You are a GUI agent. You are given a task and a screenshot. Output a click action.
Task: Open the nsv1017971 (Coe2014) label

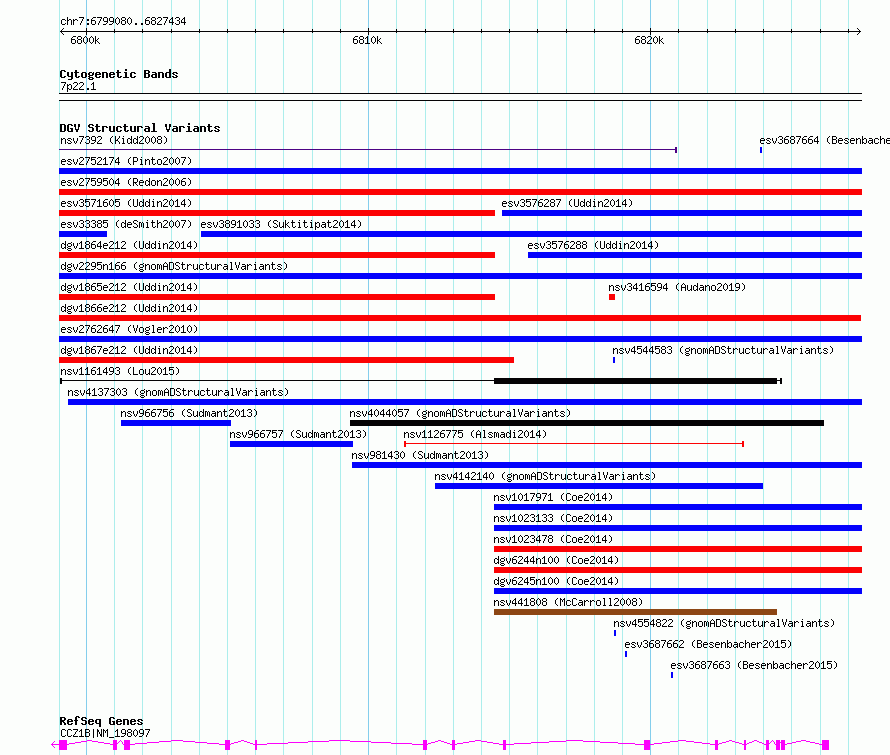553,497
